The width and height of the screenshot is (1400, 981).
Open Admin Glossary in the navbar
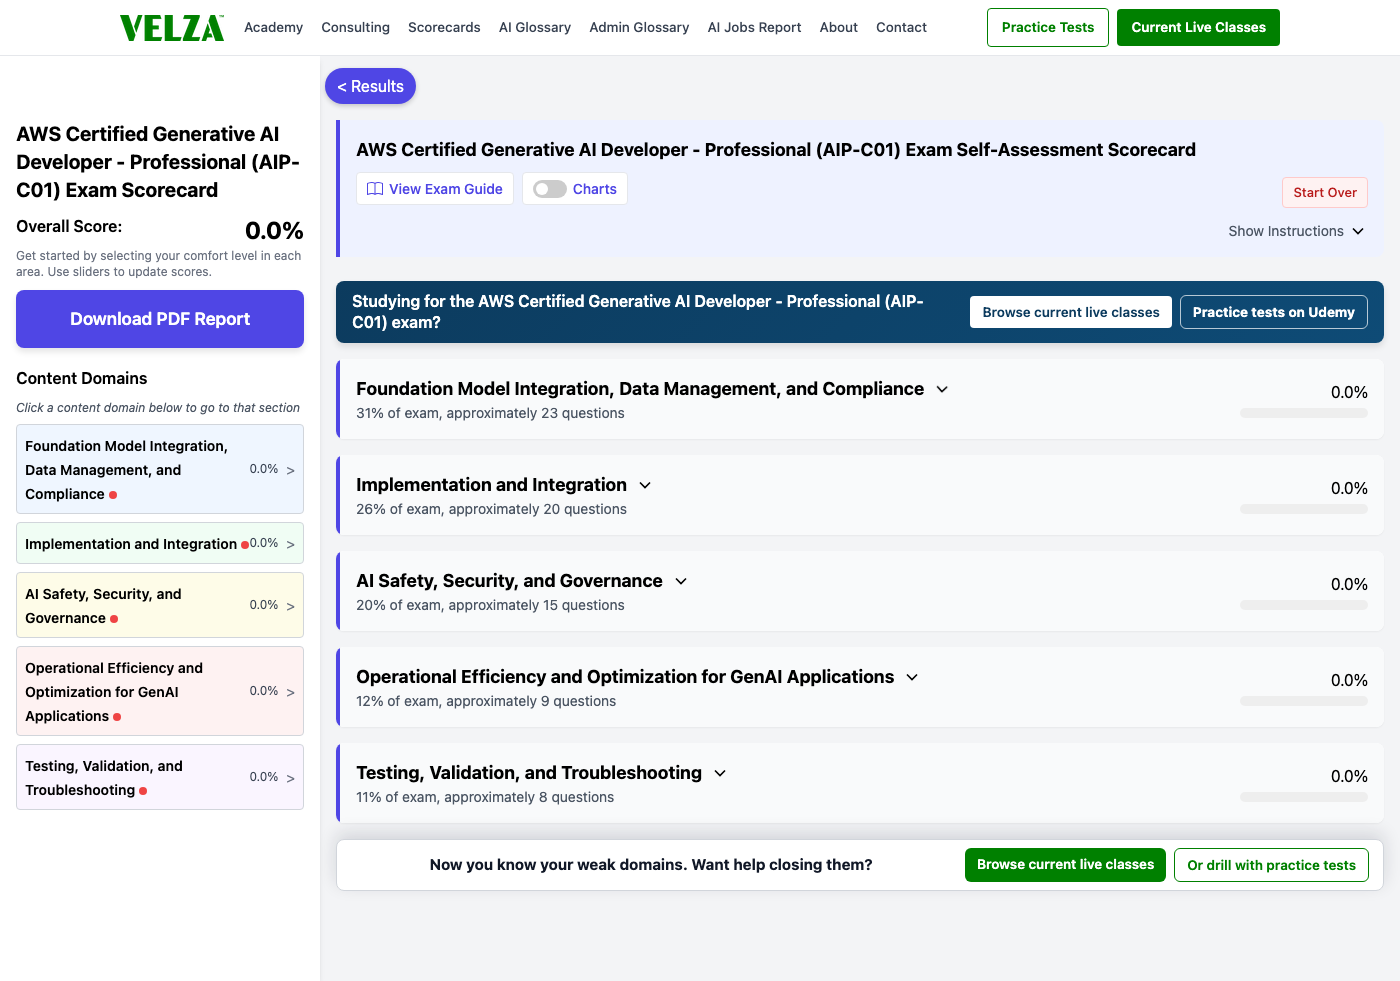[639, 27]
